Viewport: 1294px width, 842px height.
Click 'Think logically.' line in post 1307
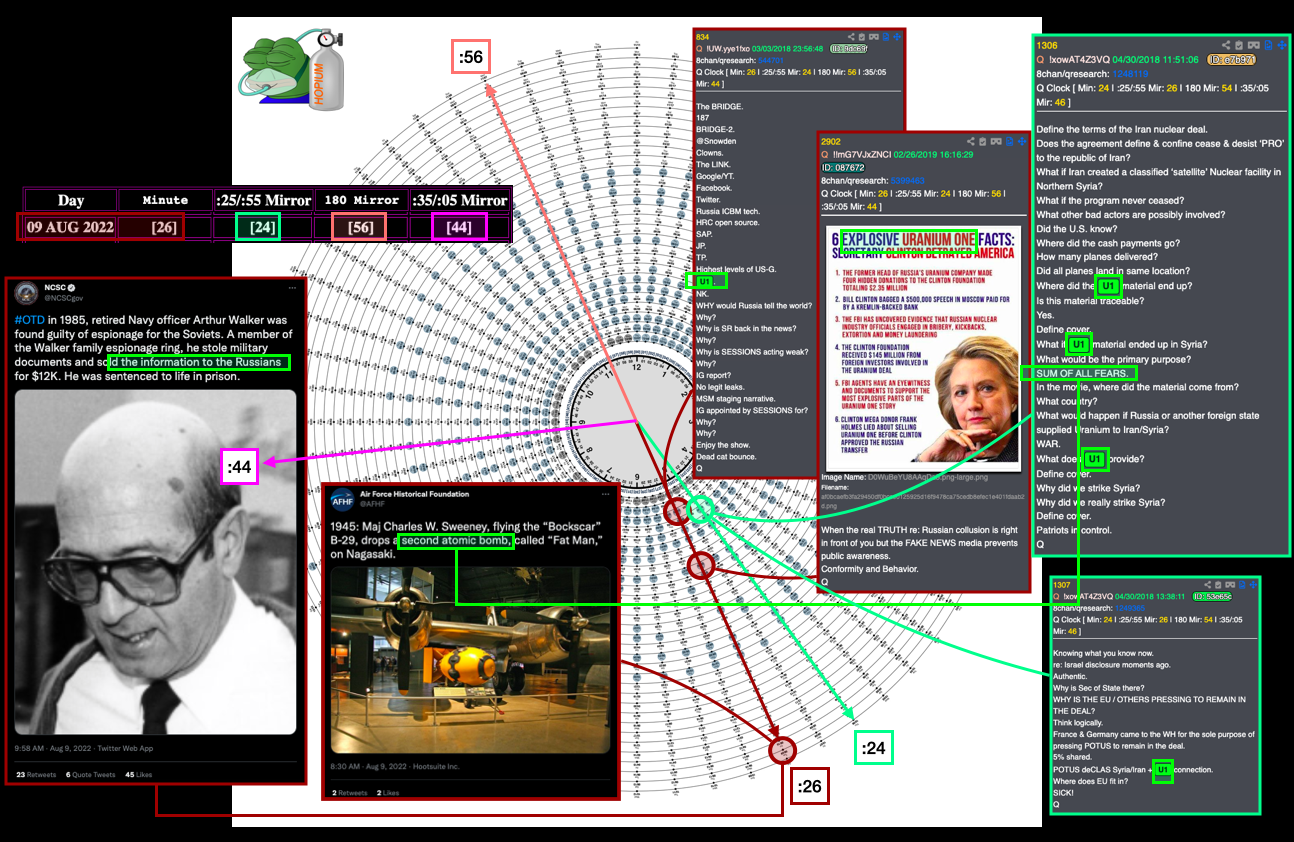click(x=1080, y=722)
